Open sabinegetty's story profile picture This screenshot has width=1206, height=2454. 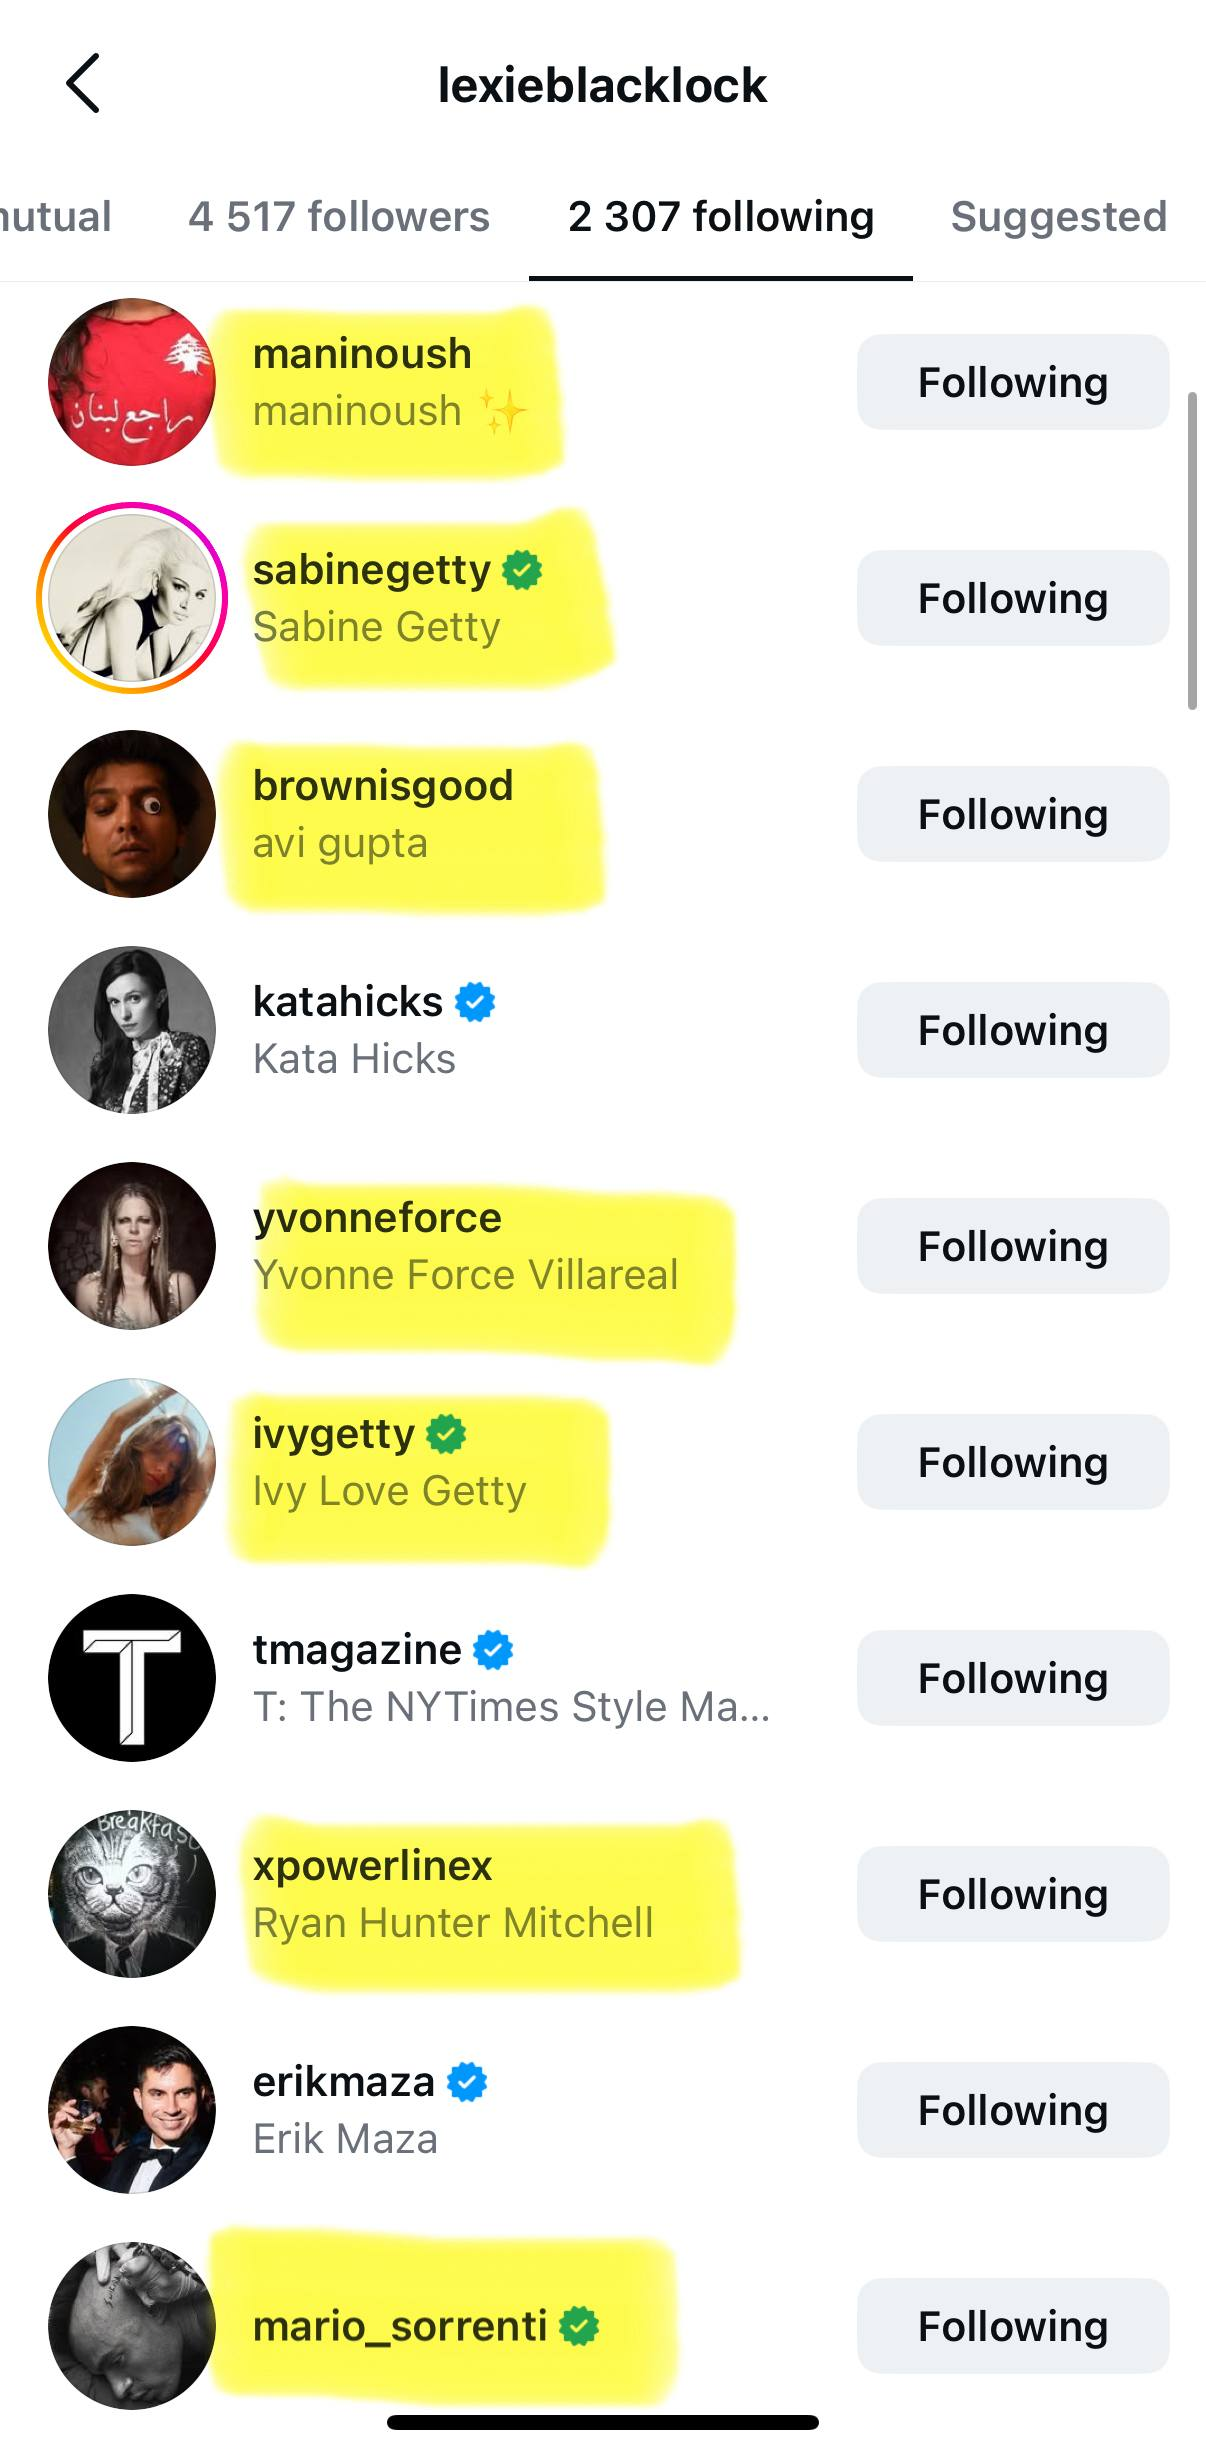tap(132, 598)
